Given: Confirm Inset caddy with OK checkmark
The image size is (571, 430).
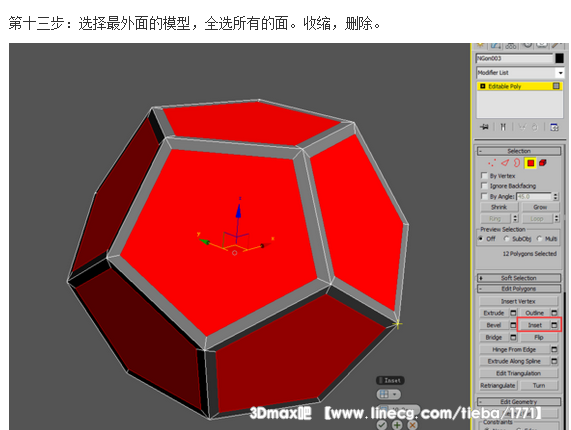Looking at the screenshot, I should pos(382,425).
